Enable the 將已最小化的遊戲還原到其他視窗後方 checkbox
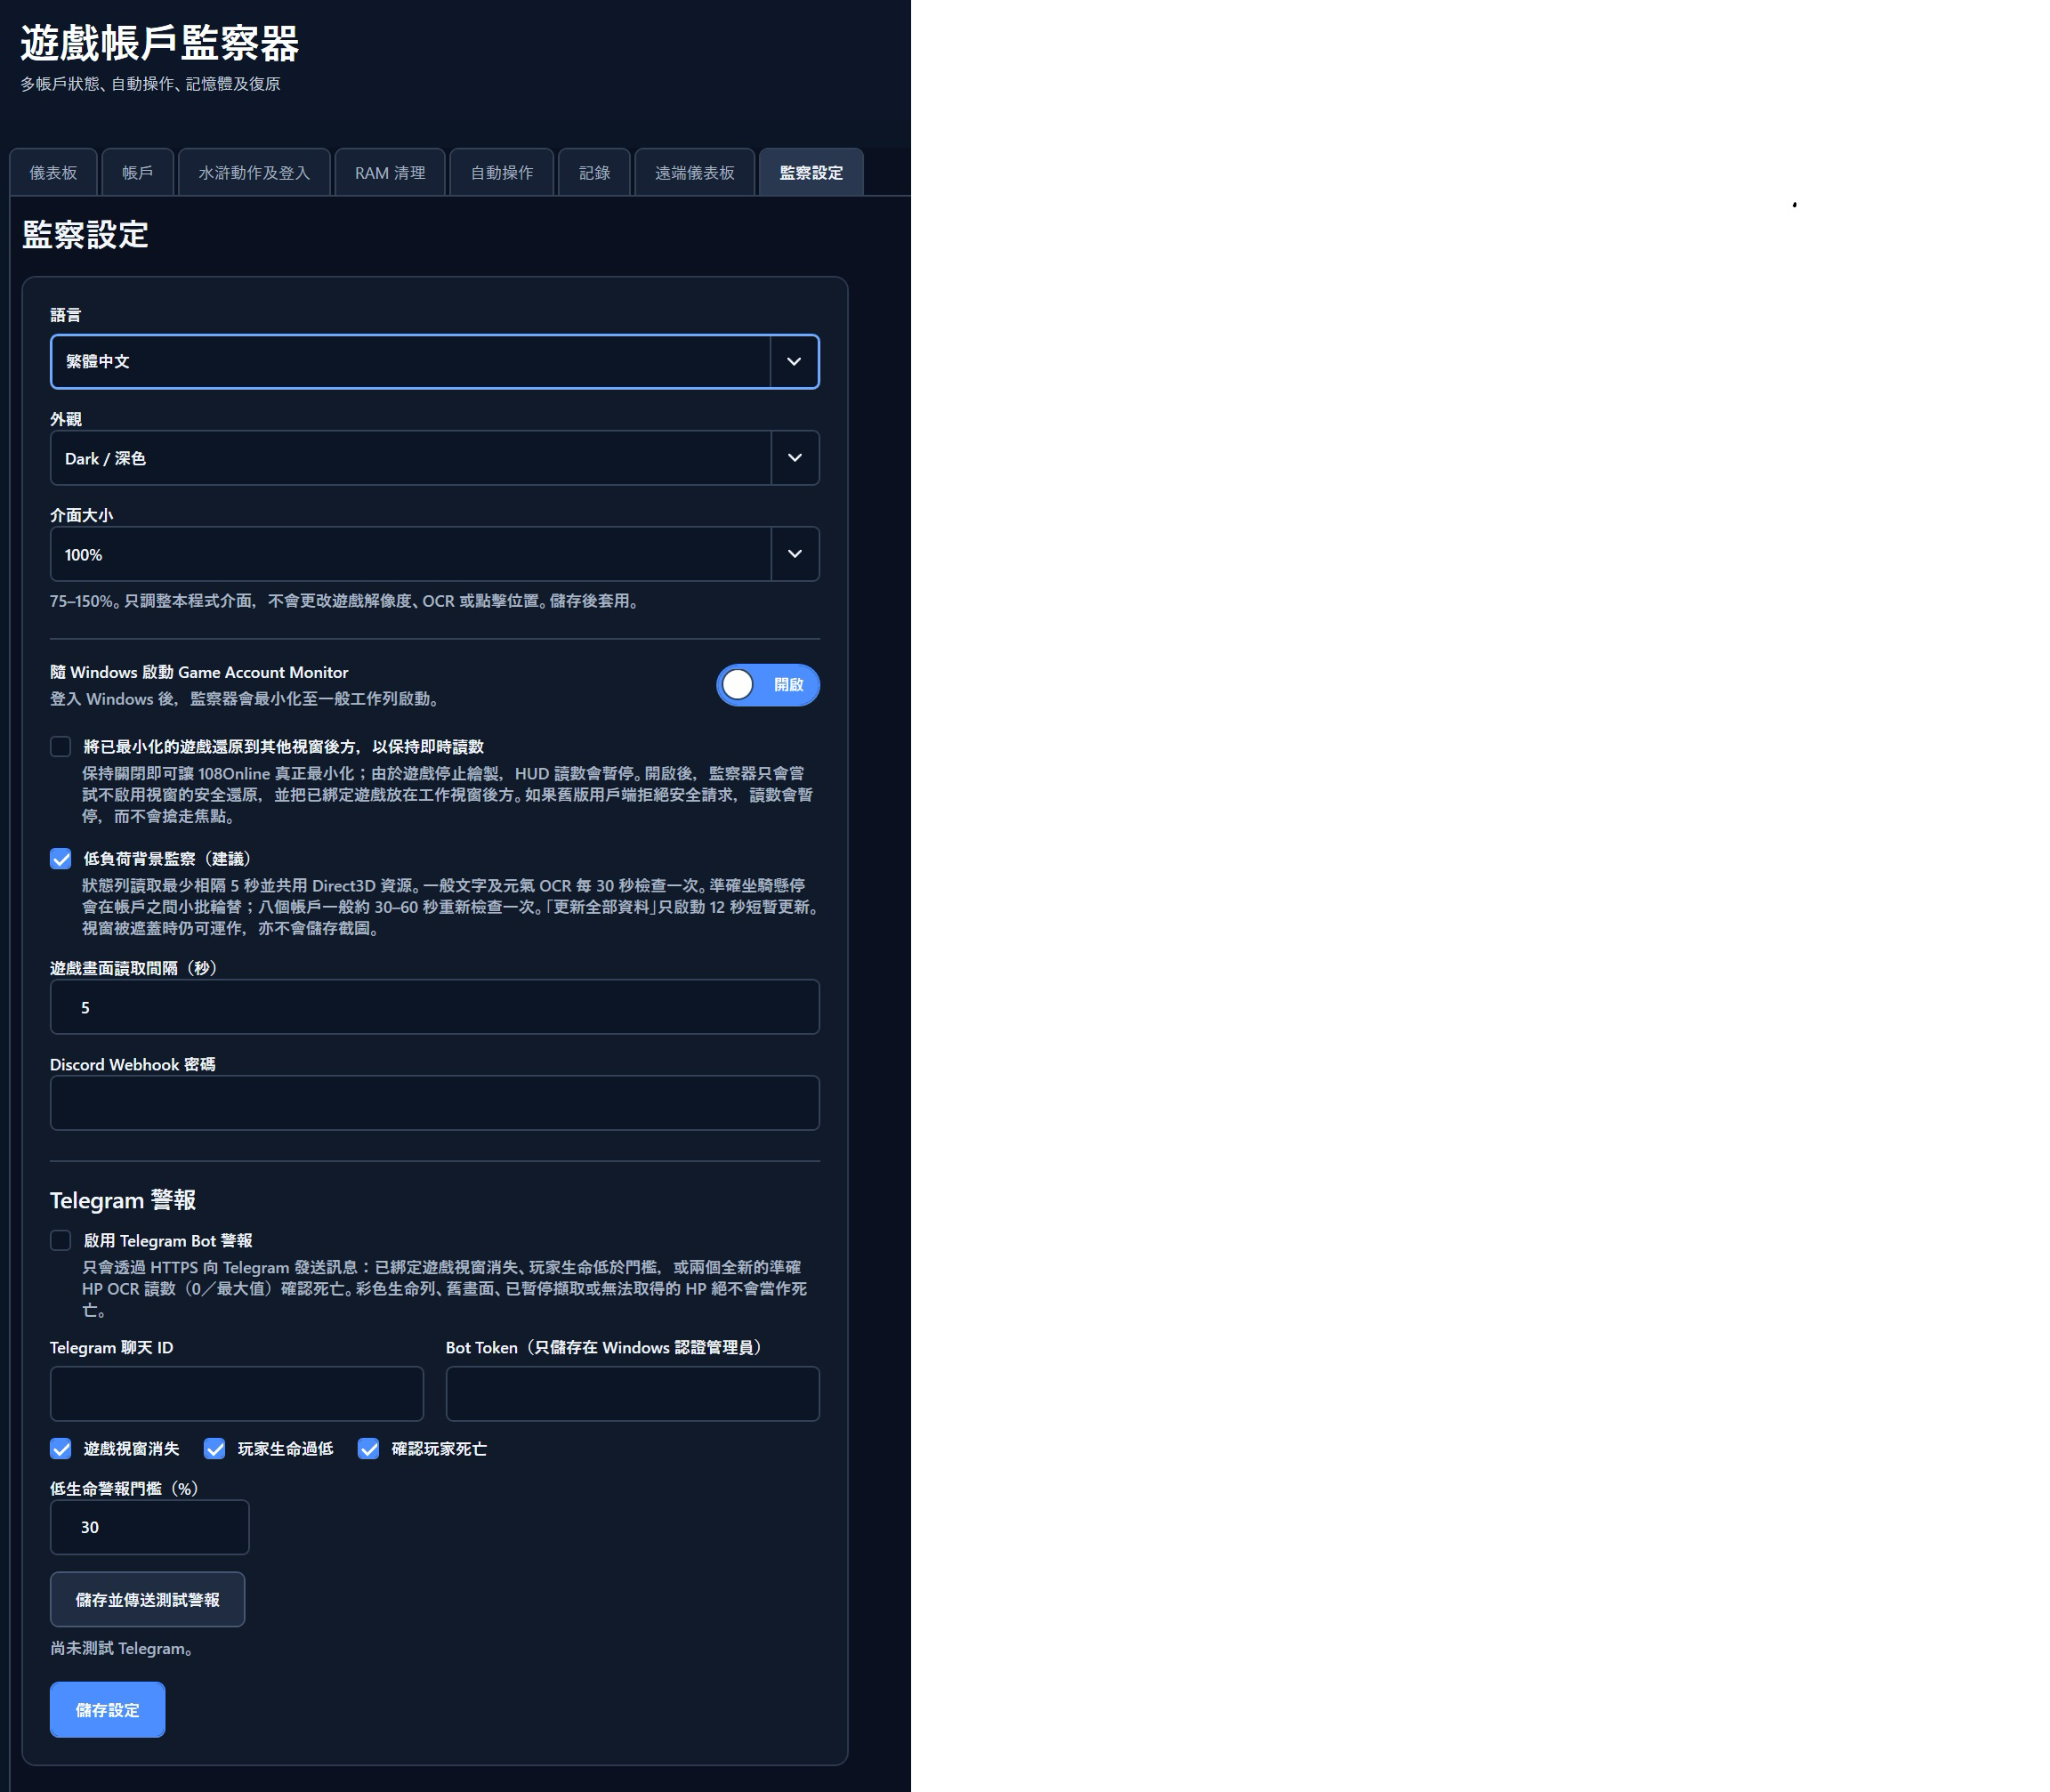Viewport: 2050px width, 1792px height. click(61, 747)
